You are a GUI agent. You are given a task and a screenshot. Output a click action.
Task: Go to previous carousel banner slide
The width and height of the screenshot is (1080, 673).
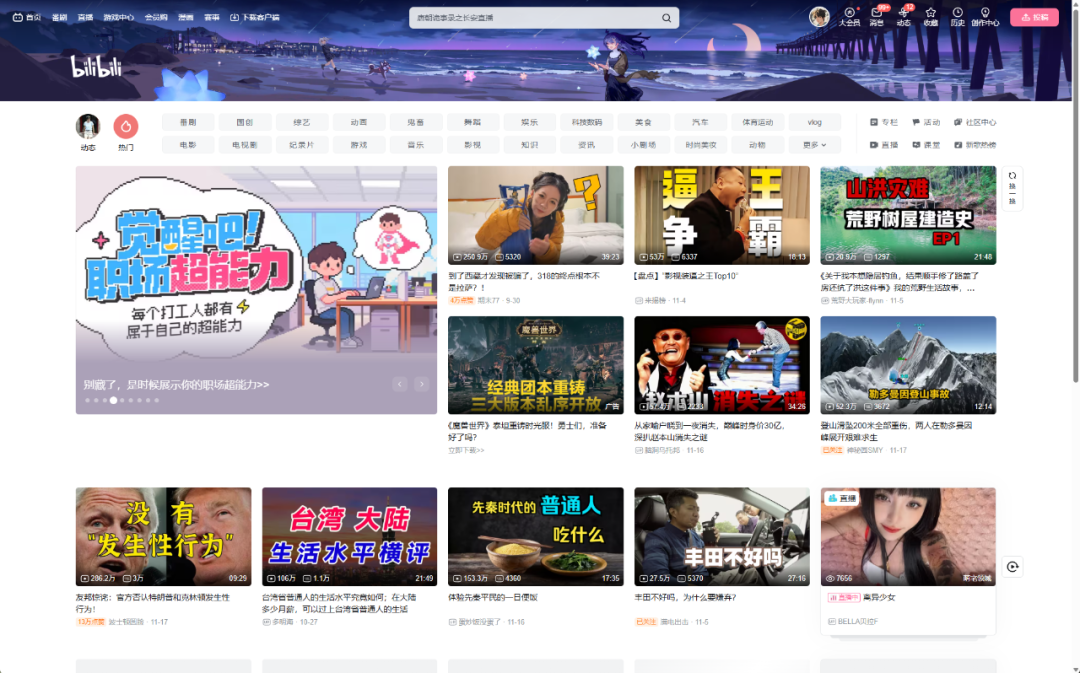point(400,384)
